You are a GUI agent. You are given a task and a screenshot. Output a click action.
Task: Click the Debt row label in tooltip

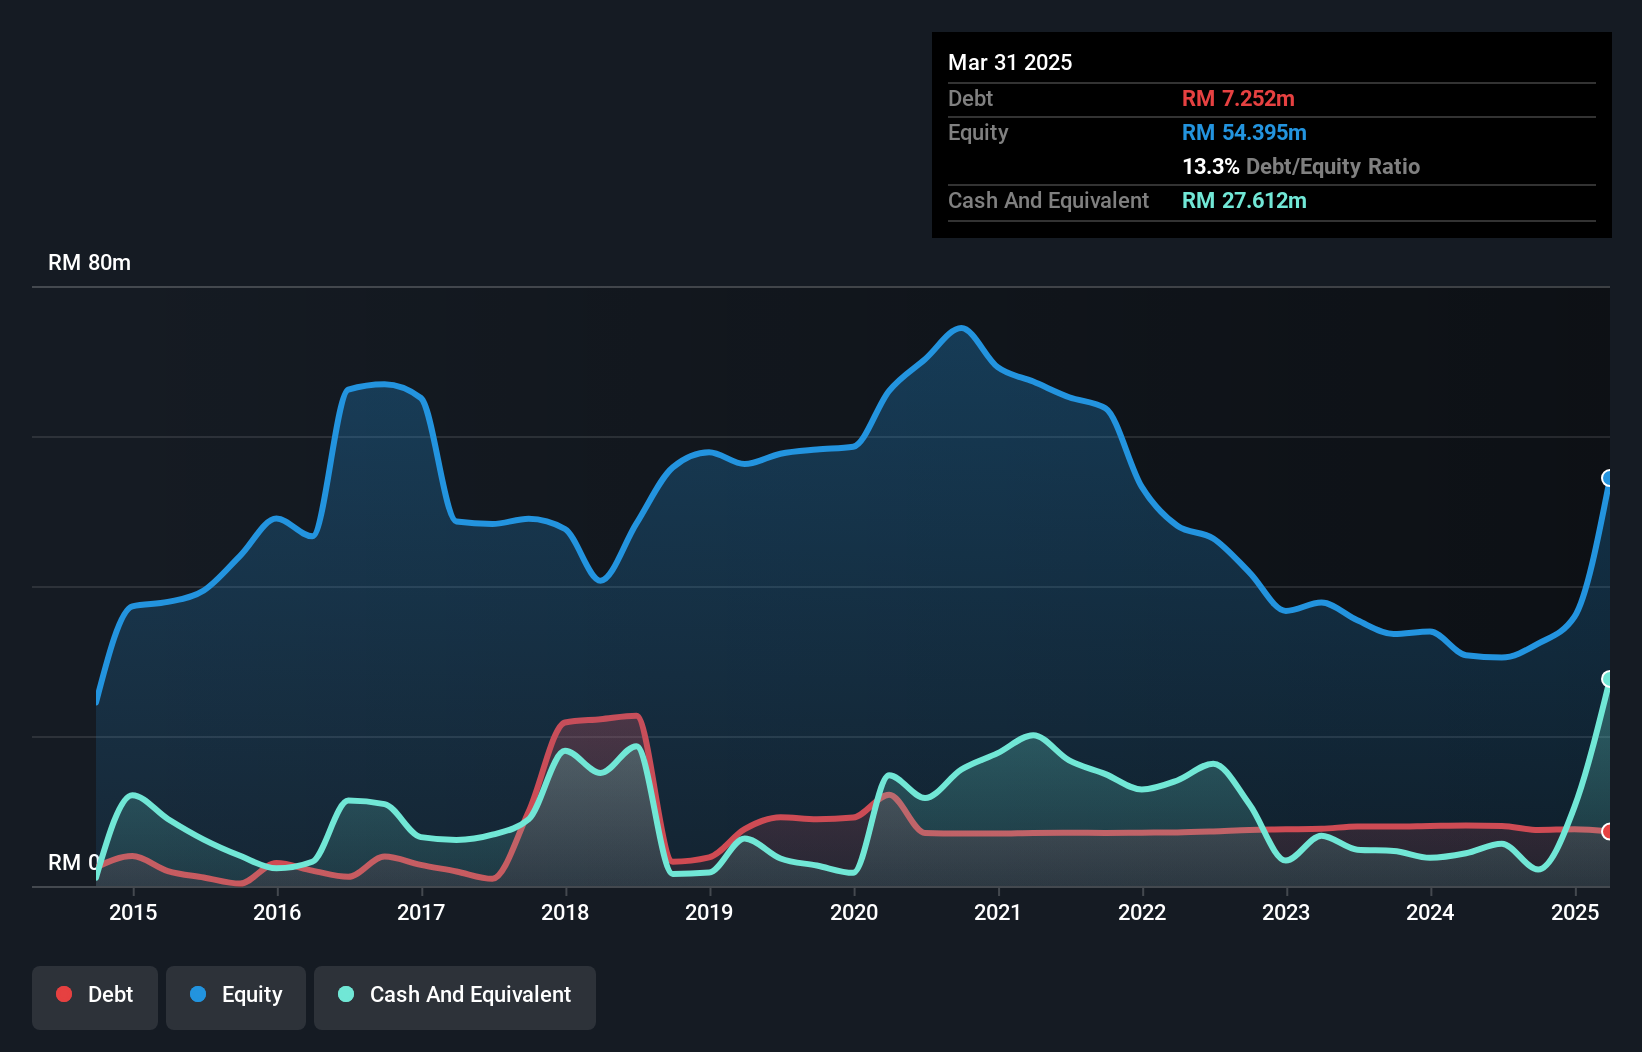(970, 98)
